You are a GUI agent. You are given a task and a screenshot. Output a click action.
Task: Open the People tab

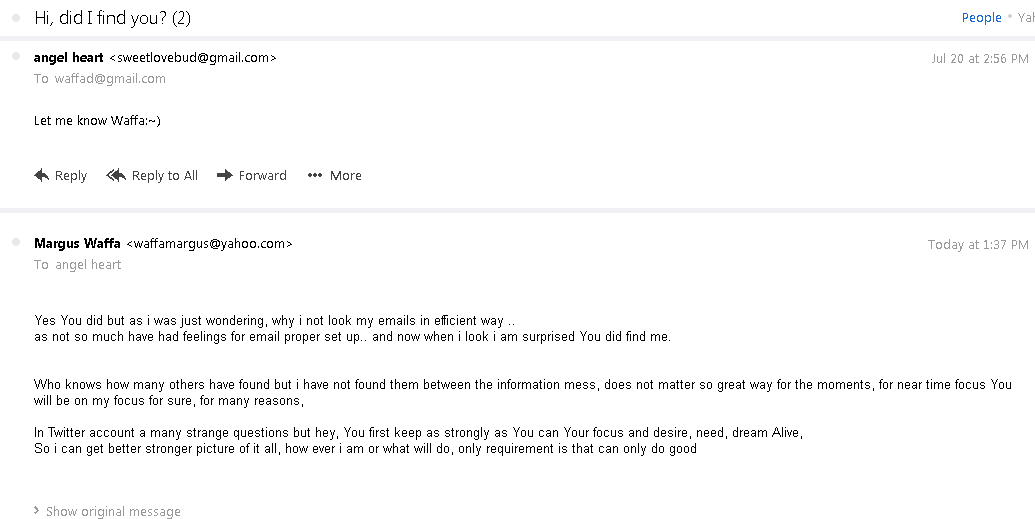(981, 18)
